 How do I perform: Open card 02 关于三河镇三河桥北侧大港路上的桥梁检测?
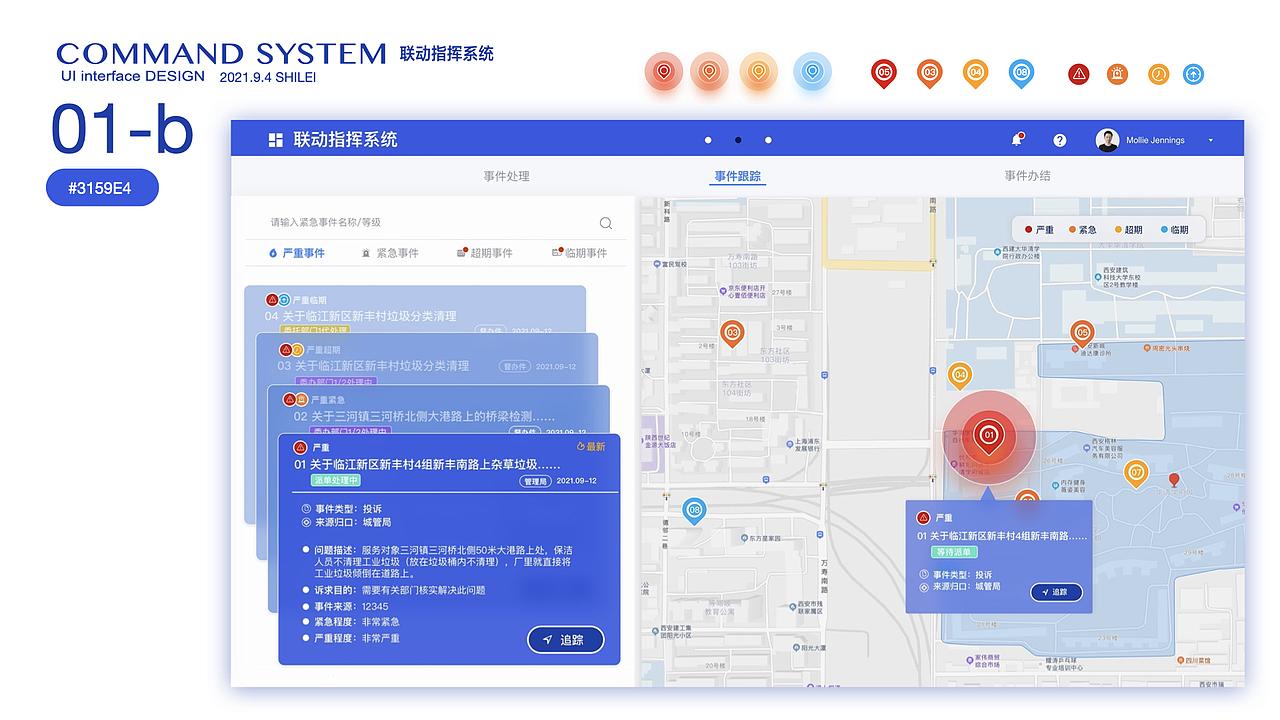click(x=425, y=416)
